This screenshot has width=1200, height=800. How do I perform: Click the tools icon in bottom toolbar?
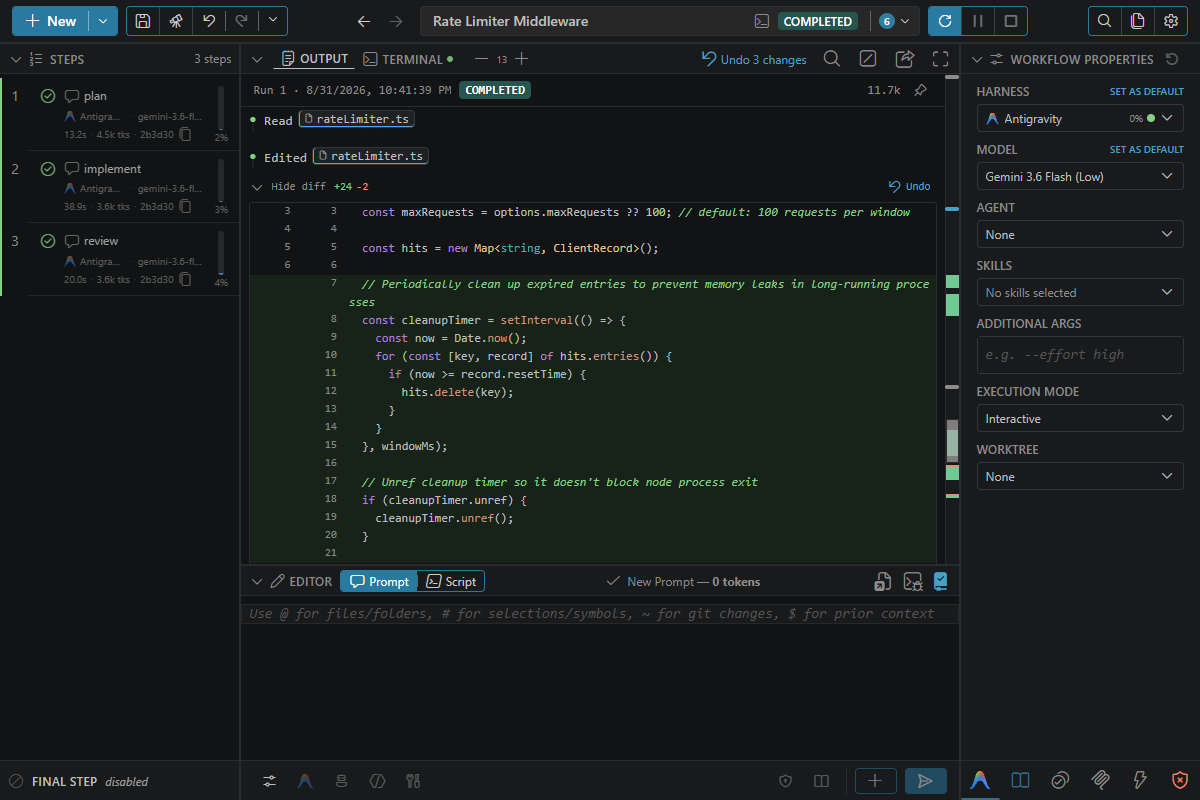(x=413, y=780)
